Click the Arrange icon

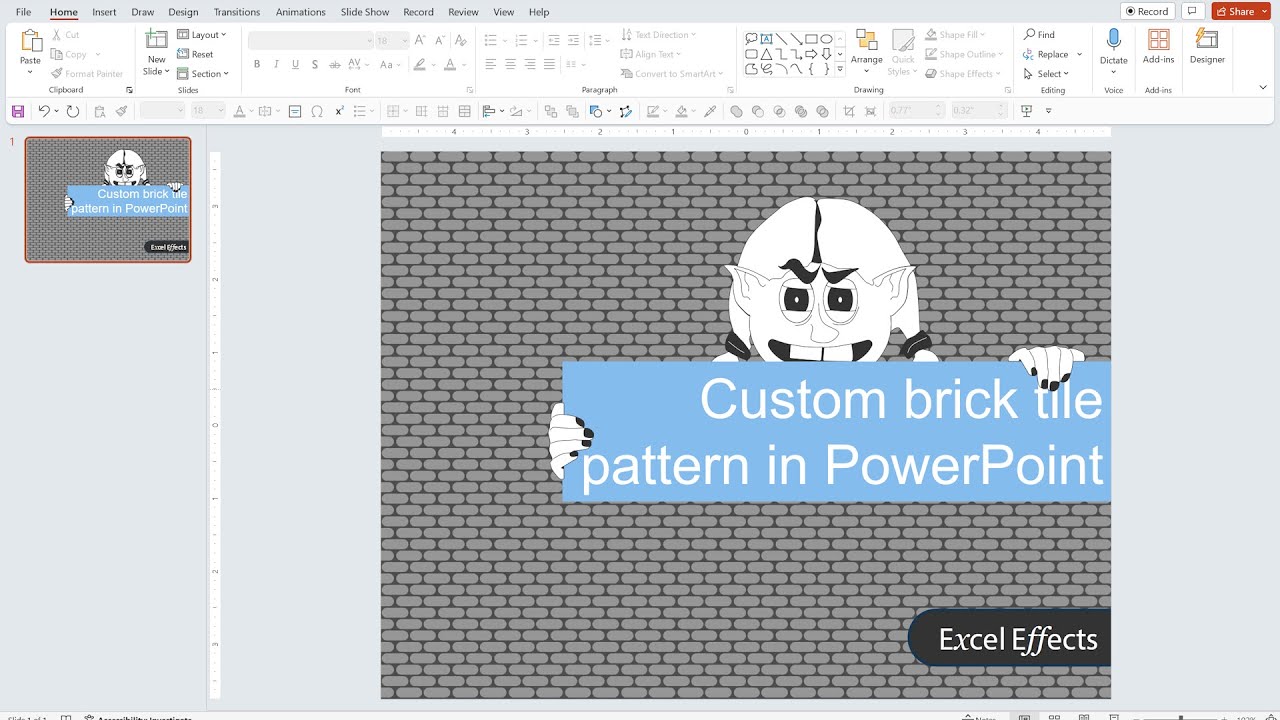[x=867, y=40]
